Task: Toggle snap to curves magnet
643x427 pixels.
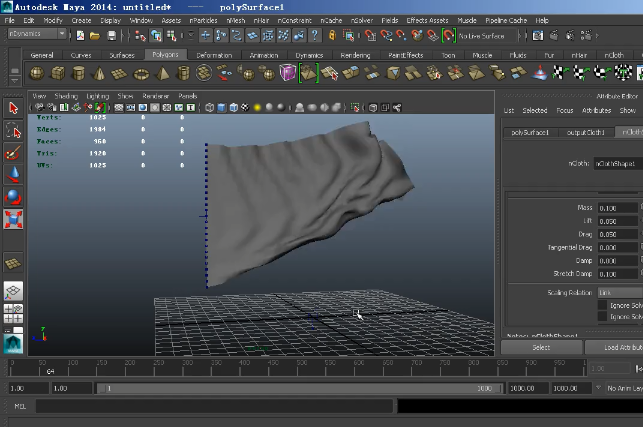Action: (386, 36)
